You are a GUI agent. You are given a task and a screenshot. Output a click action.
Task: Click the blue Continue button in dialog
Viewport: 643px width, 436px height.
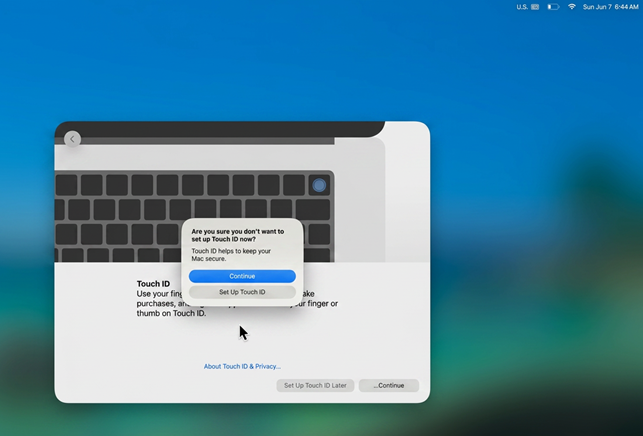tap(242, 276)
